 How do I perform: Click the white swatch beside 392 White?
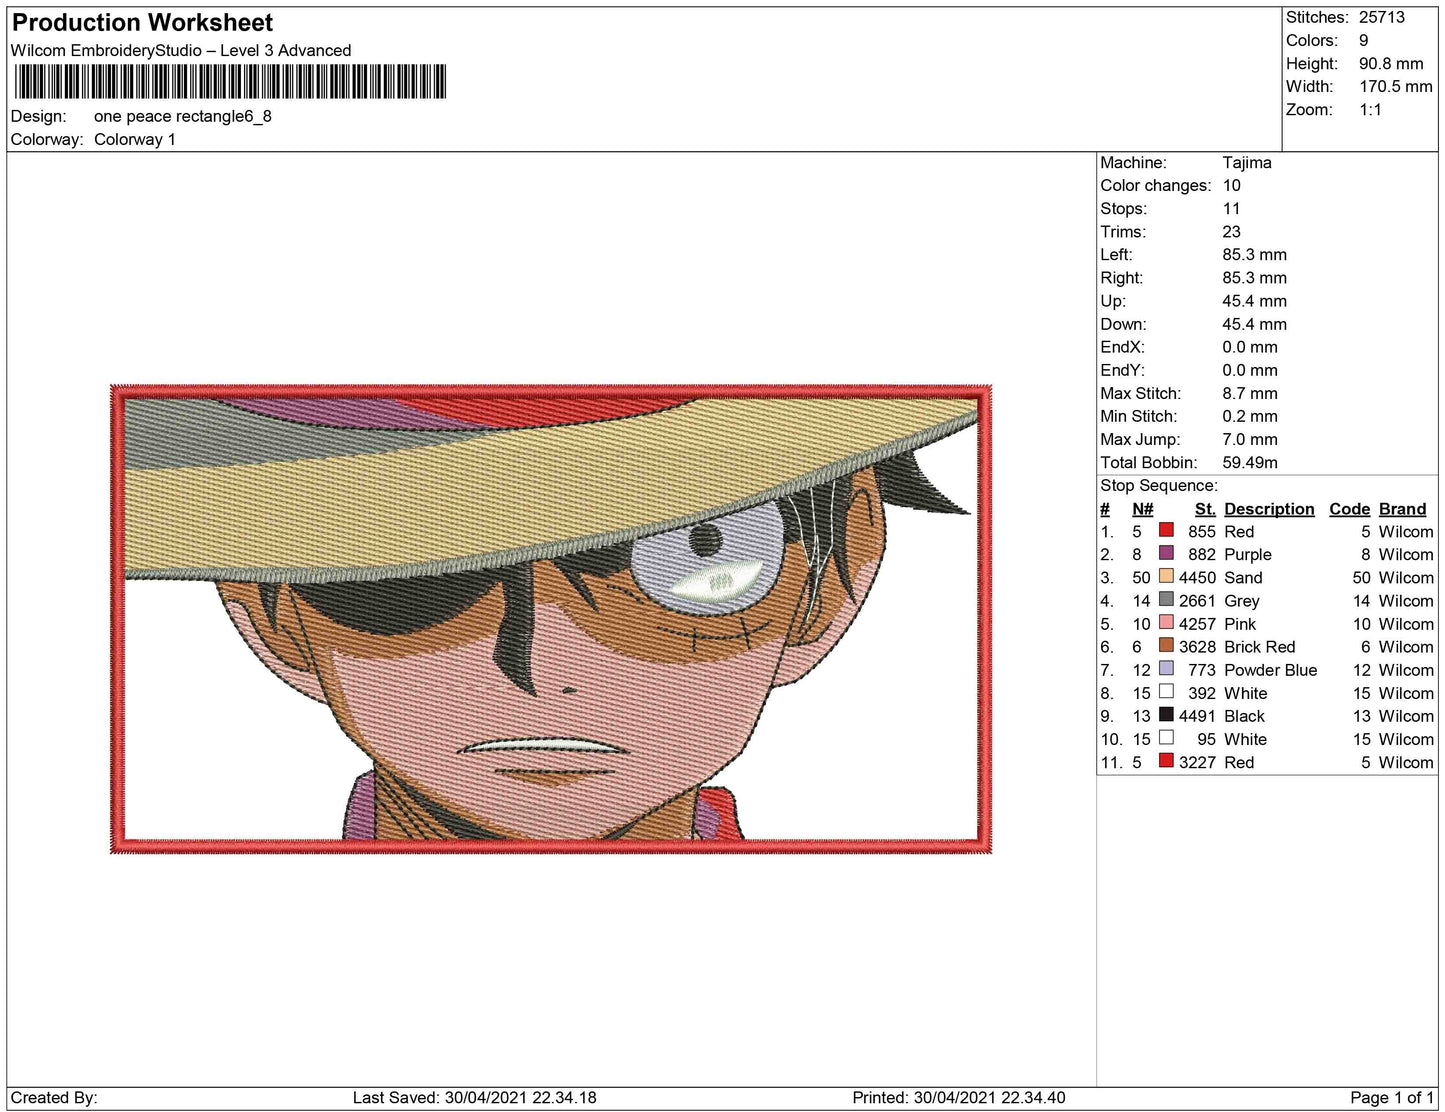(1166, 691)
